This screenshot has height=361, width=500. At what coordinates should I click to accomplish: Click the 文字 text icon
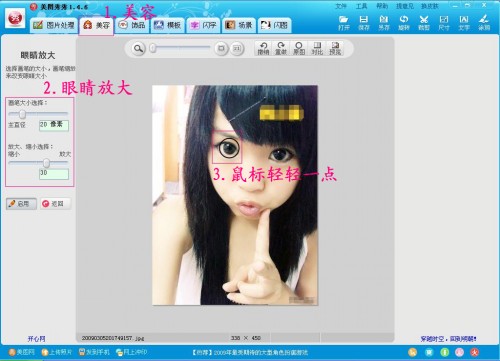coord(464,23)
